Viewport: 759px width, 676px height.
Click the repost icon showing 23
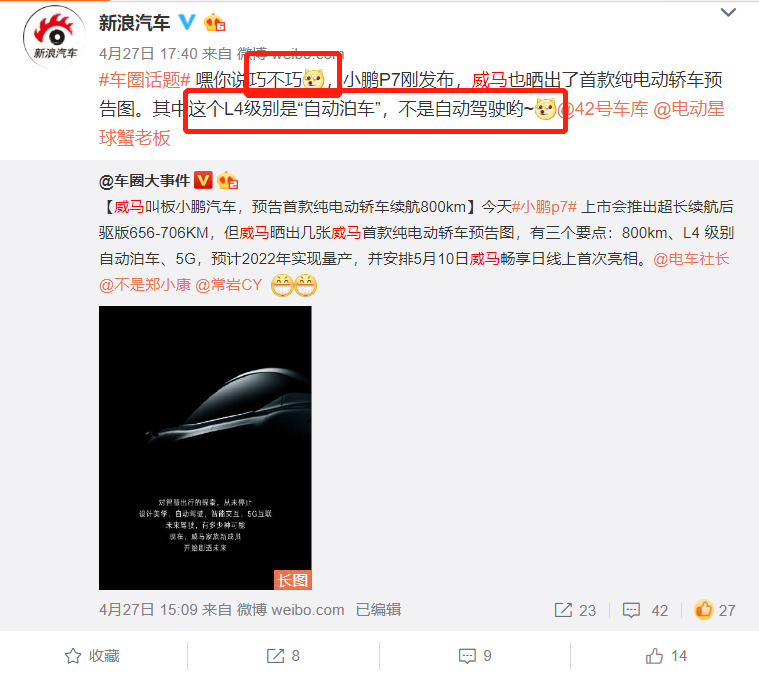coord(575,610)
